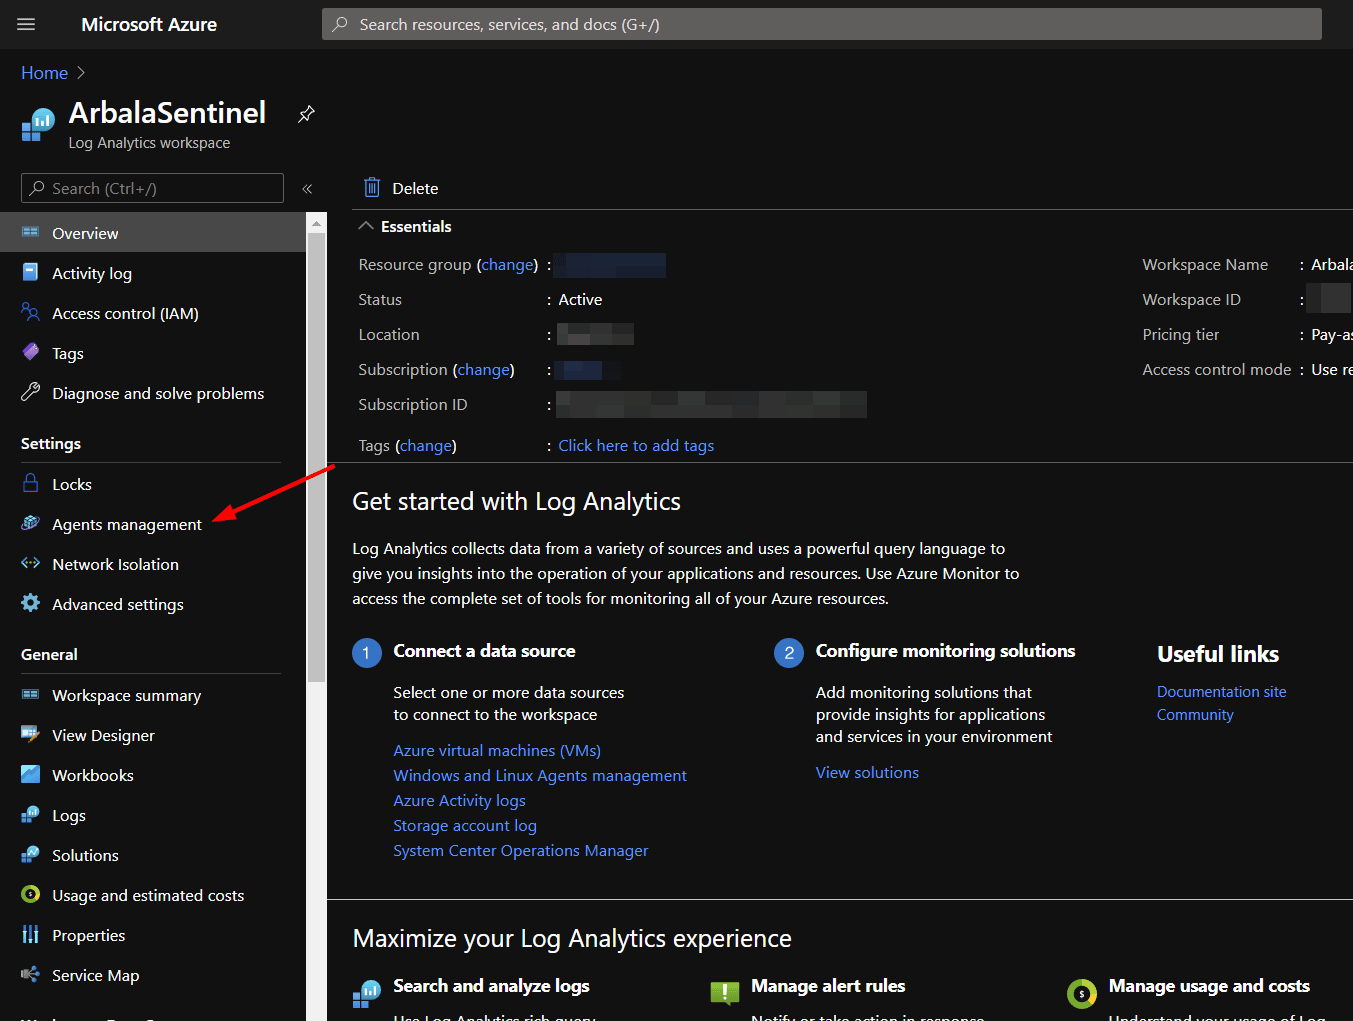Click the Usage and estimated costs icon

point(31,894)
